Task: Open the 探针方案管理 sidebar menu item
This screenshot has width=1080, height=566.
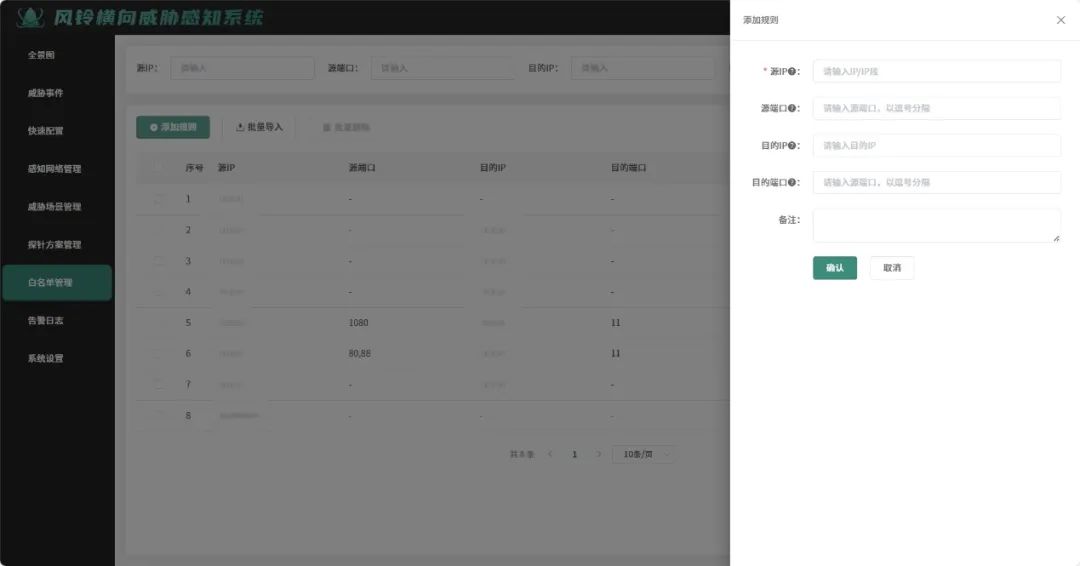Action: [x=54, y=244]
